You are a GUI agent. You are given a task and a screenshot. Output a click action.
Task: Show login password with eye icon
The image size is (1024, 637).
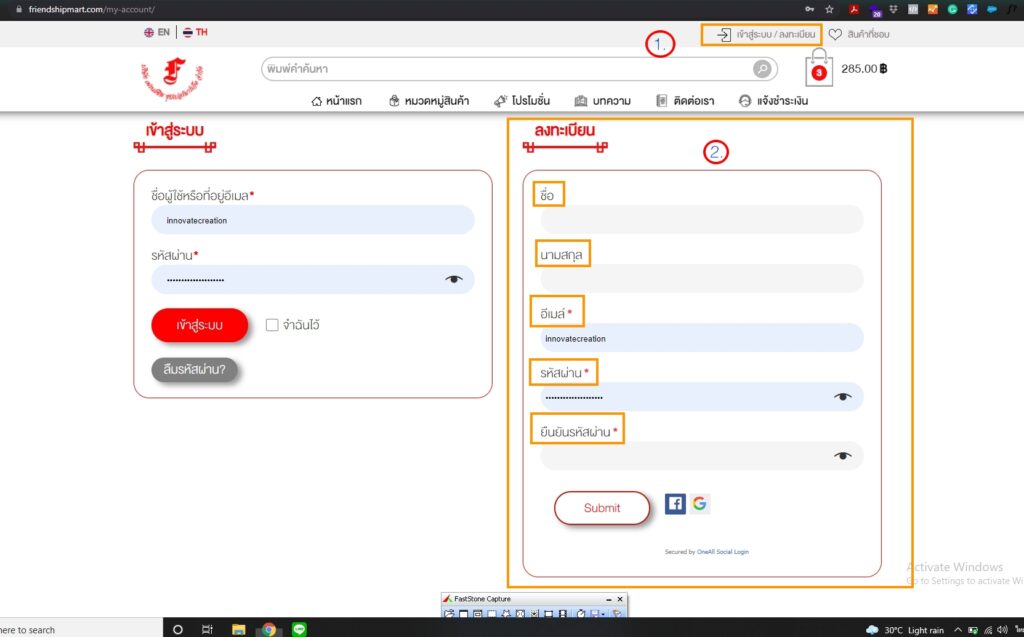454,280
